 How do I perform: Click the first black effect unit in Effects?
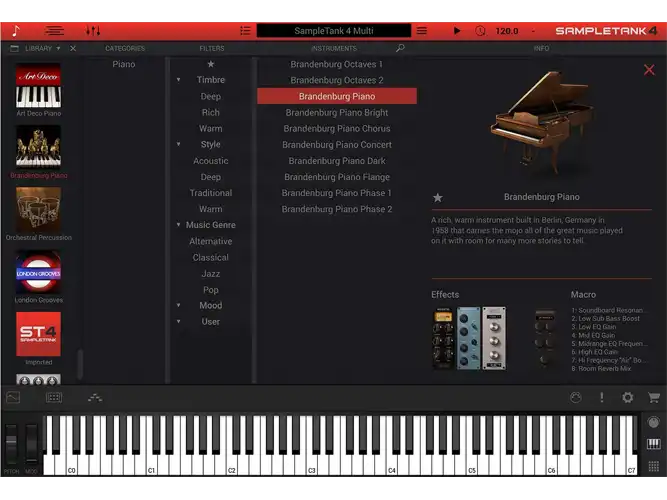pos(443,338)
